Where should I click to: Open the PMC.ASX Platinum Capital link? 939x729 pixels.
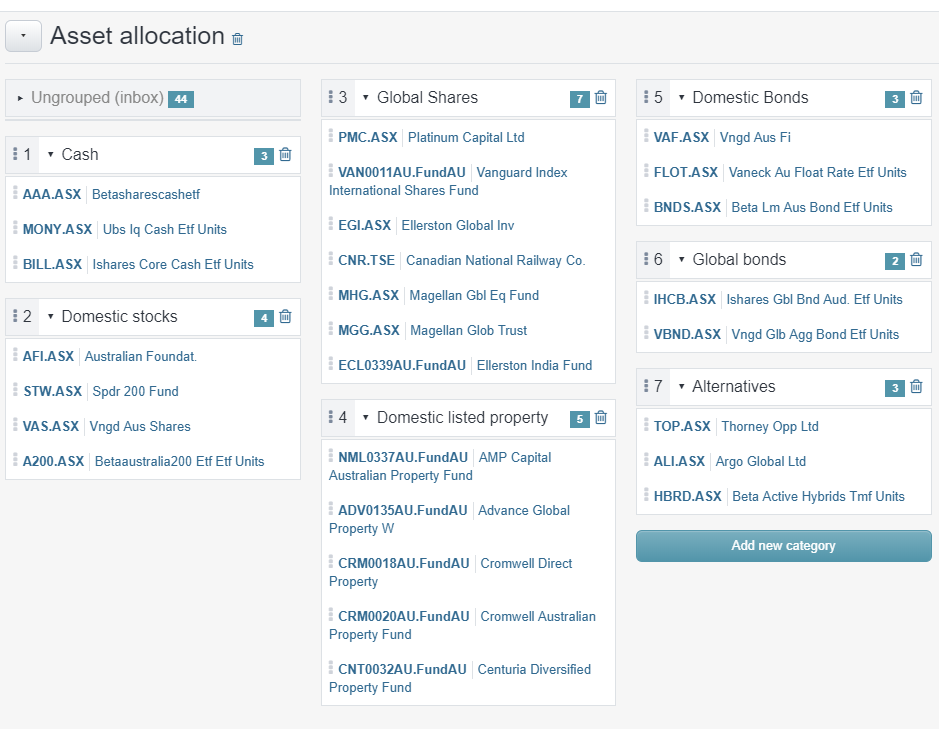pyautogui.click(x=367, y=137)
